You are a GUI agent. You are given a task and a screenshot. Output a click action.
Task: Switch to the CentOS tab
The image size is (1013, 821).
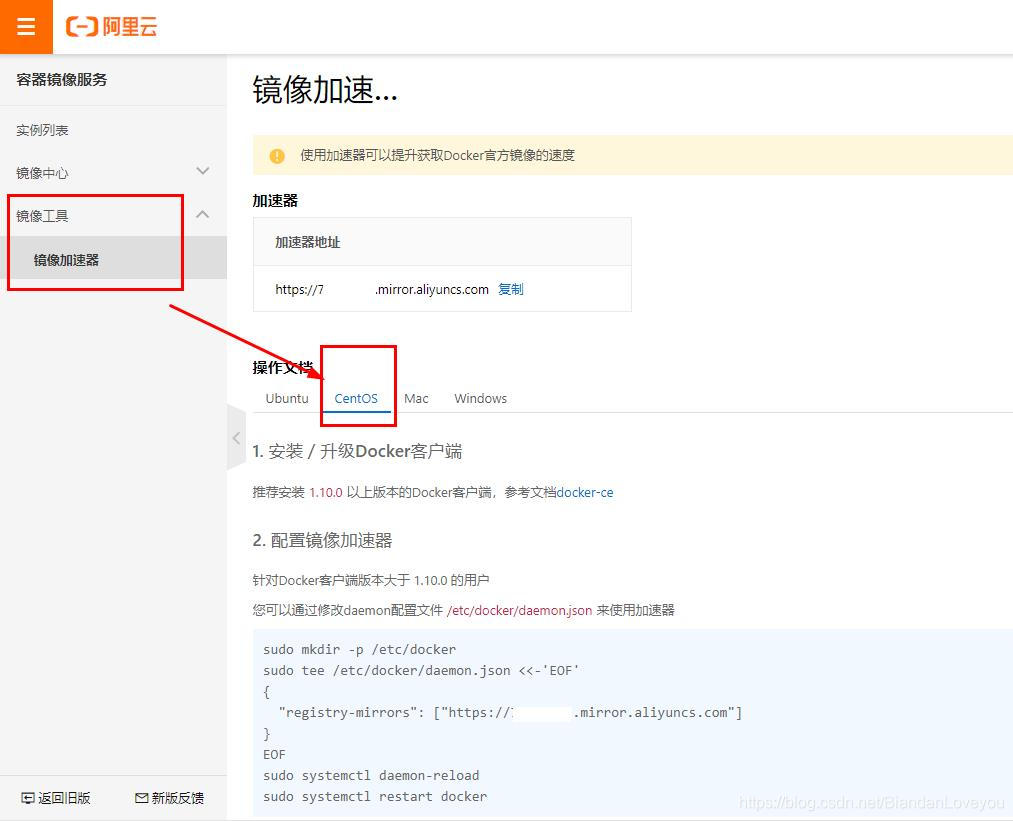click(x=356, y=399)
